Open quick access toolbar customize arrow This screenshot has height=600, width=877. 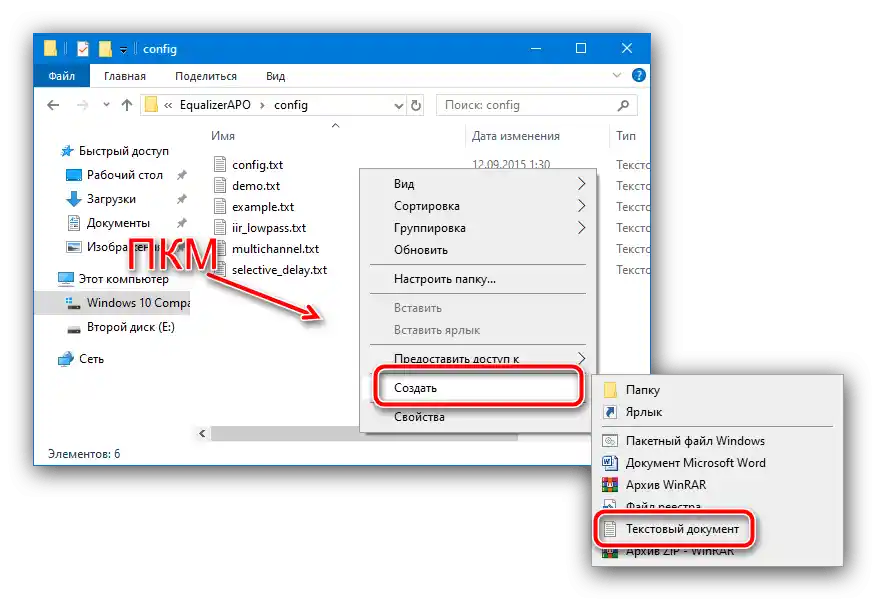point(123,50)
